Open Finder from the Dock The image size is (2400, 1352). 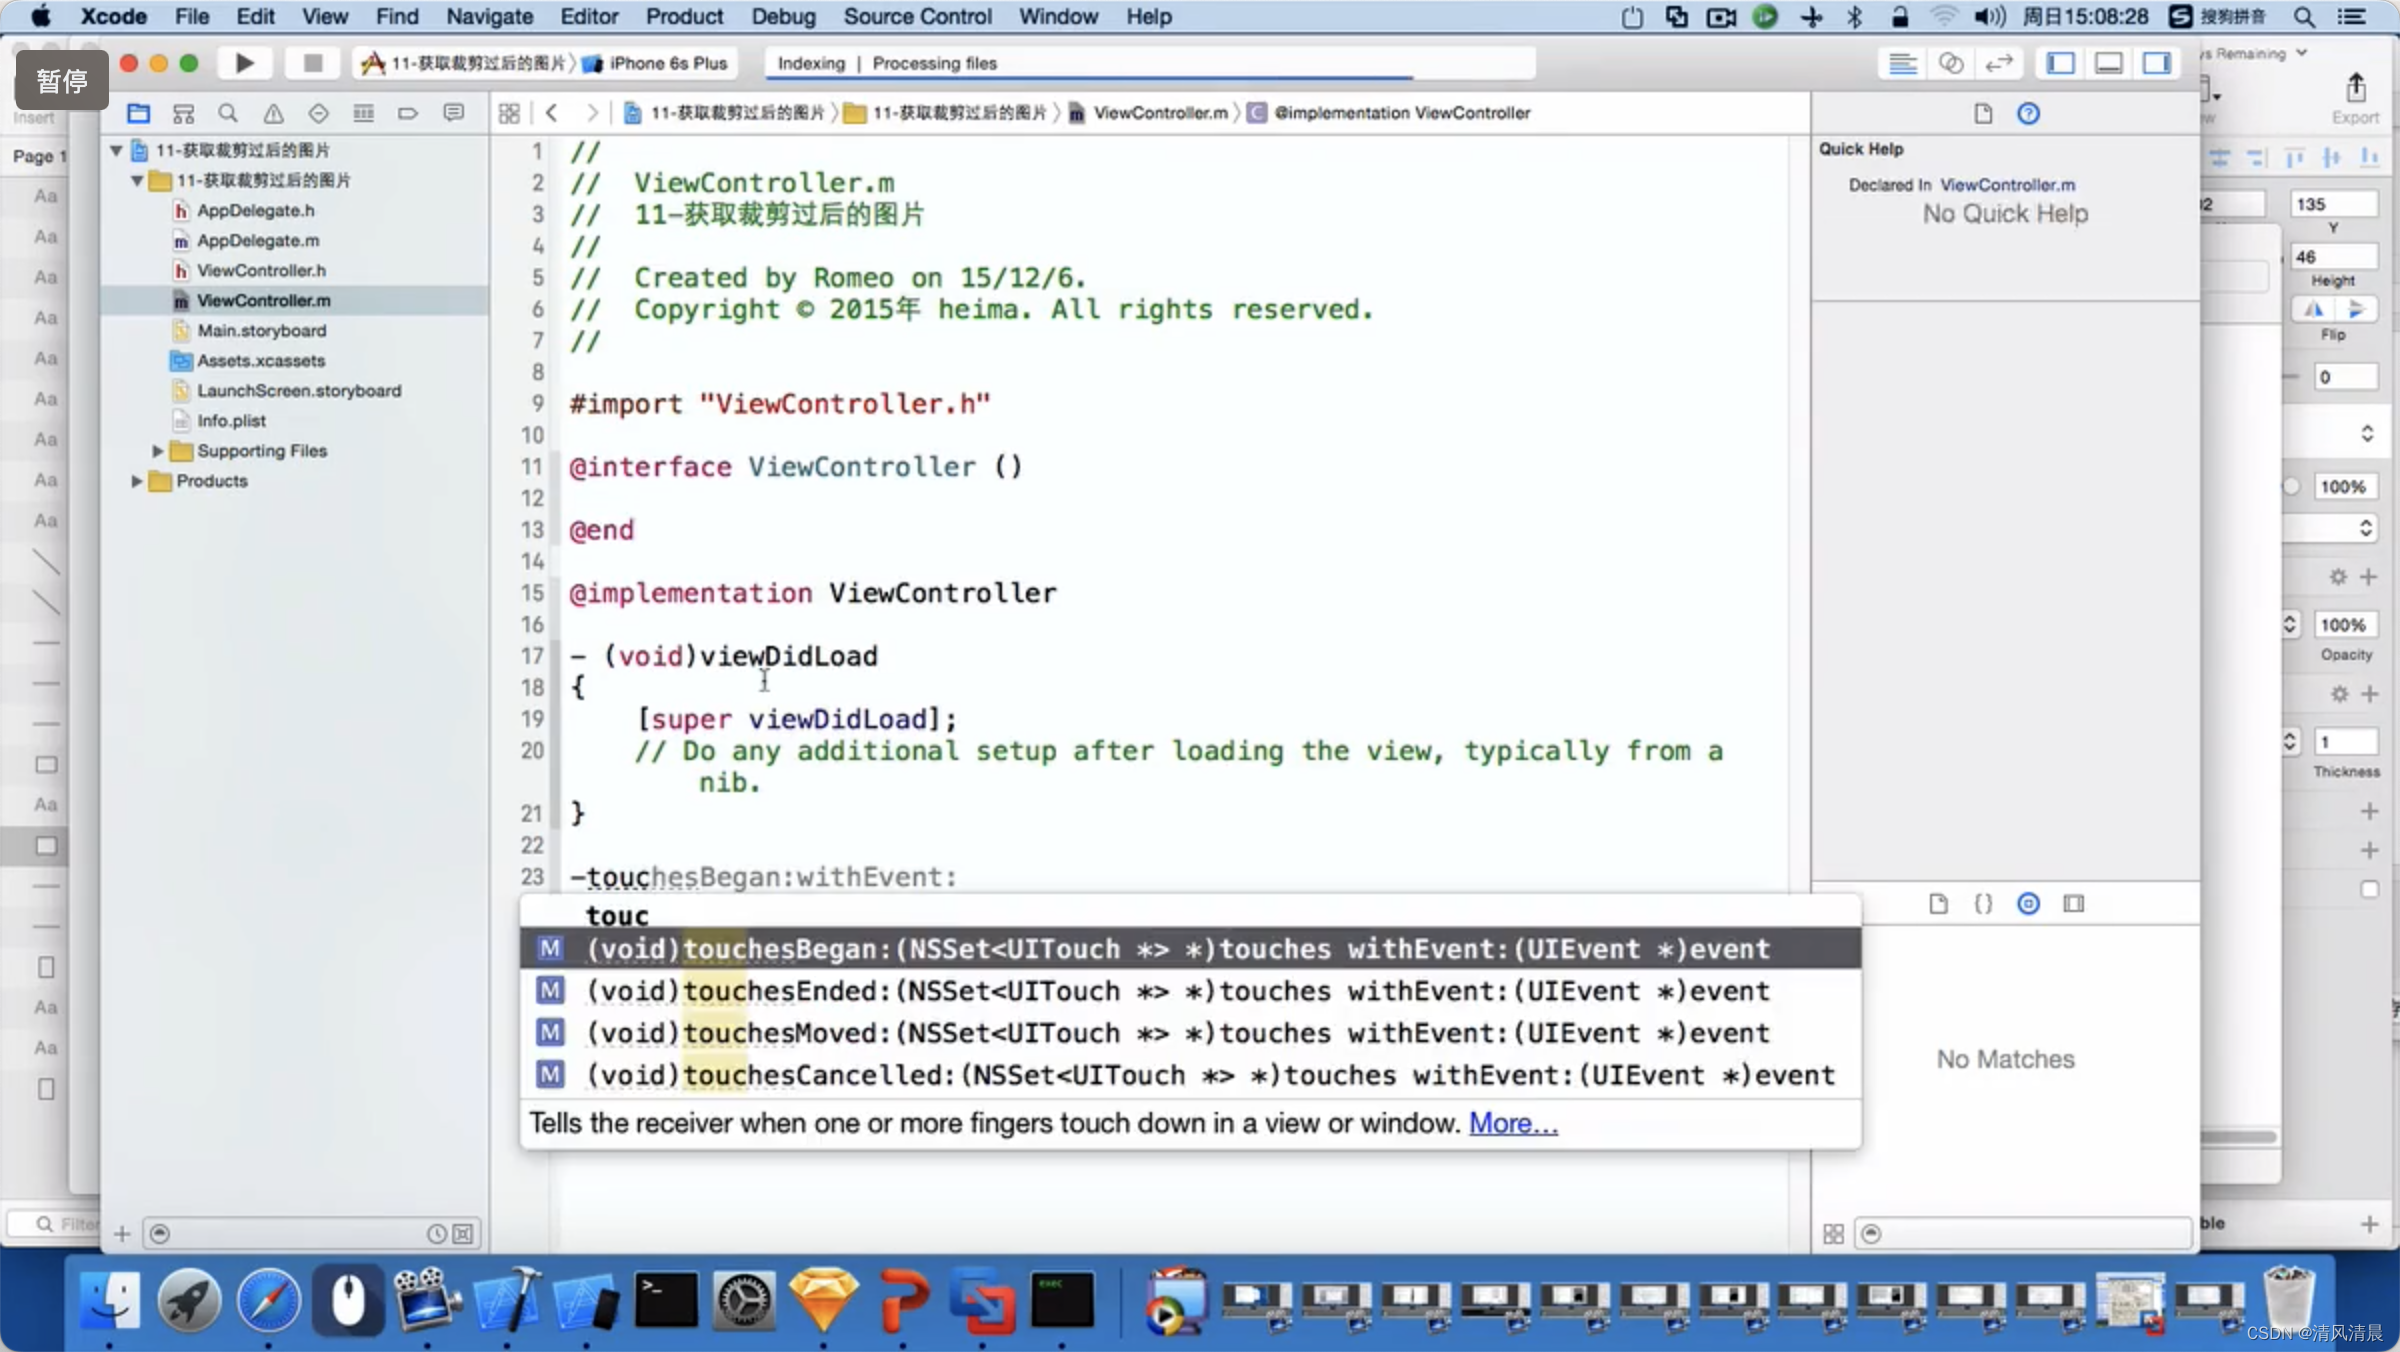coord(109,1301)
